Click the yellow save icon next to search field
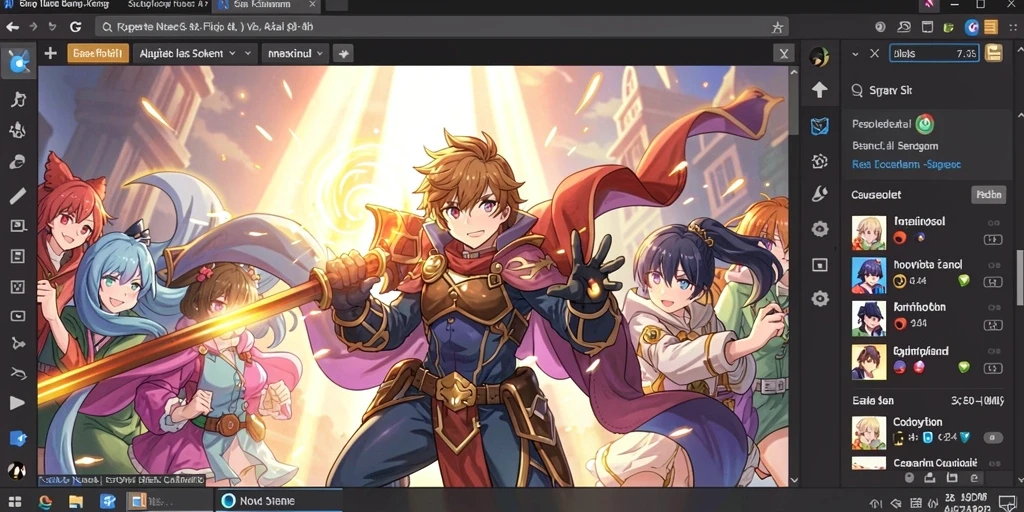Screen dimensions: 1024x512 click(993, 53)
